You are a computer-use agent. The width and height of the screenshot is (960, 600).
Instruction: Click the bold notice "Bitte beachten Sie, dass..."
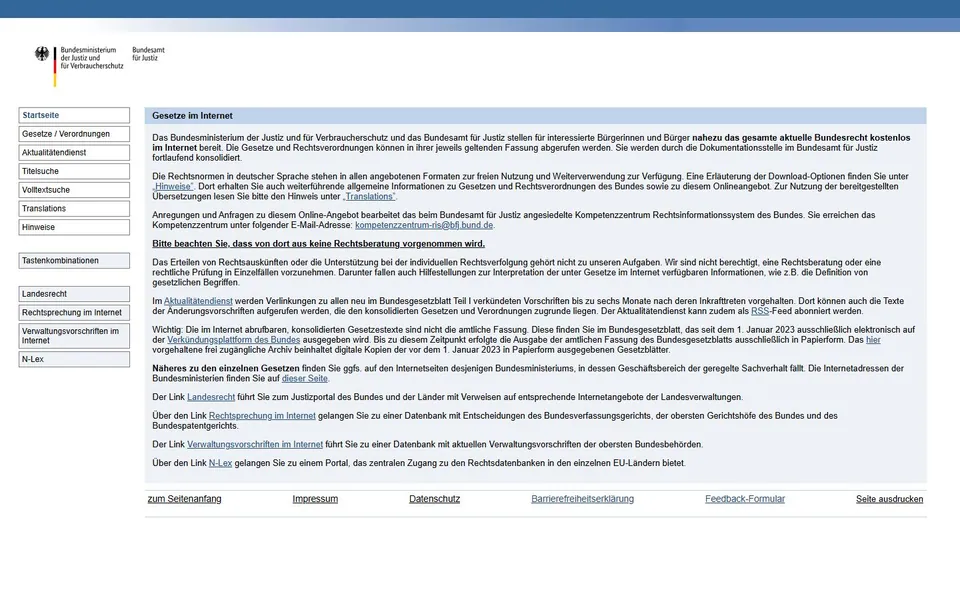tap(318, 244)
